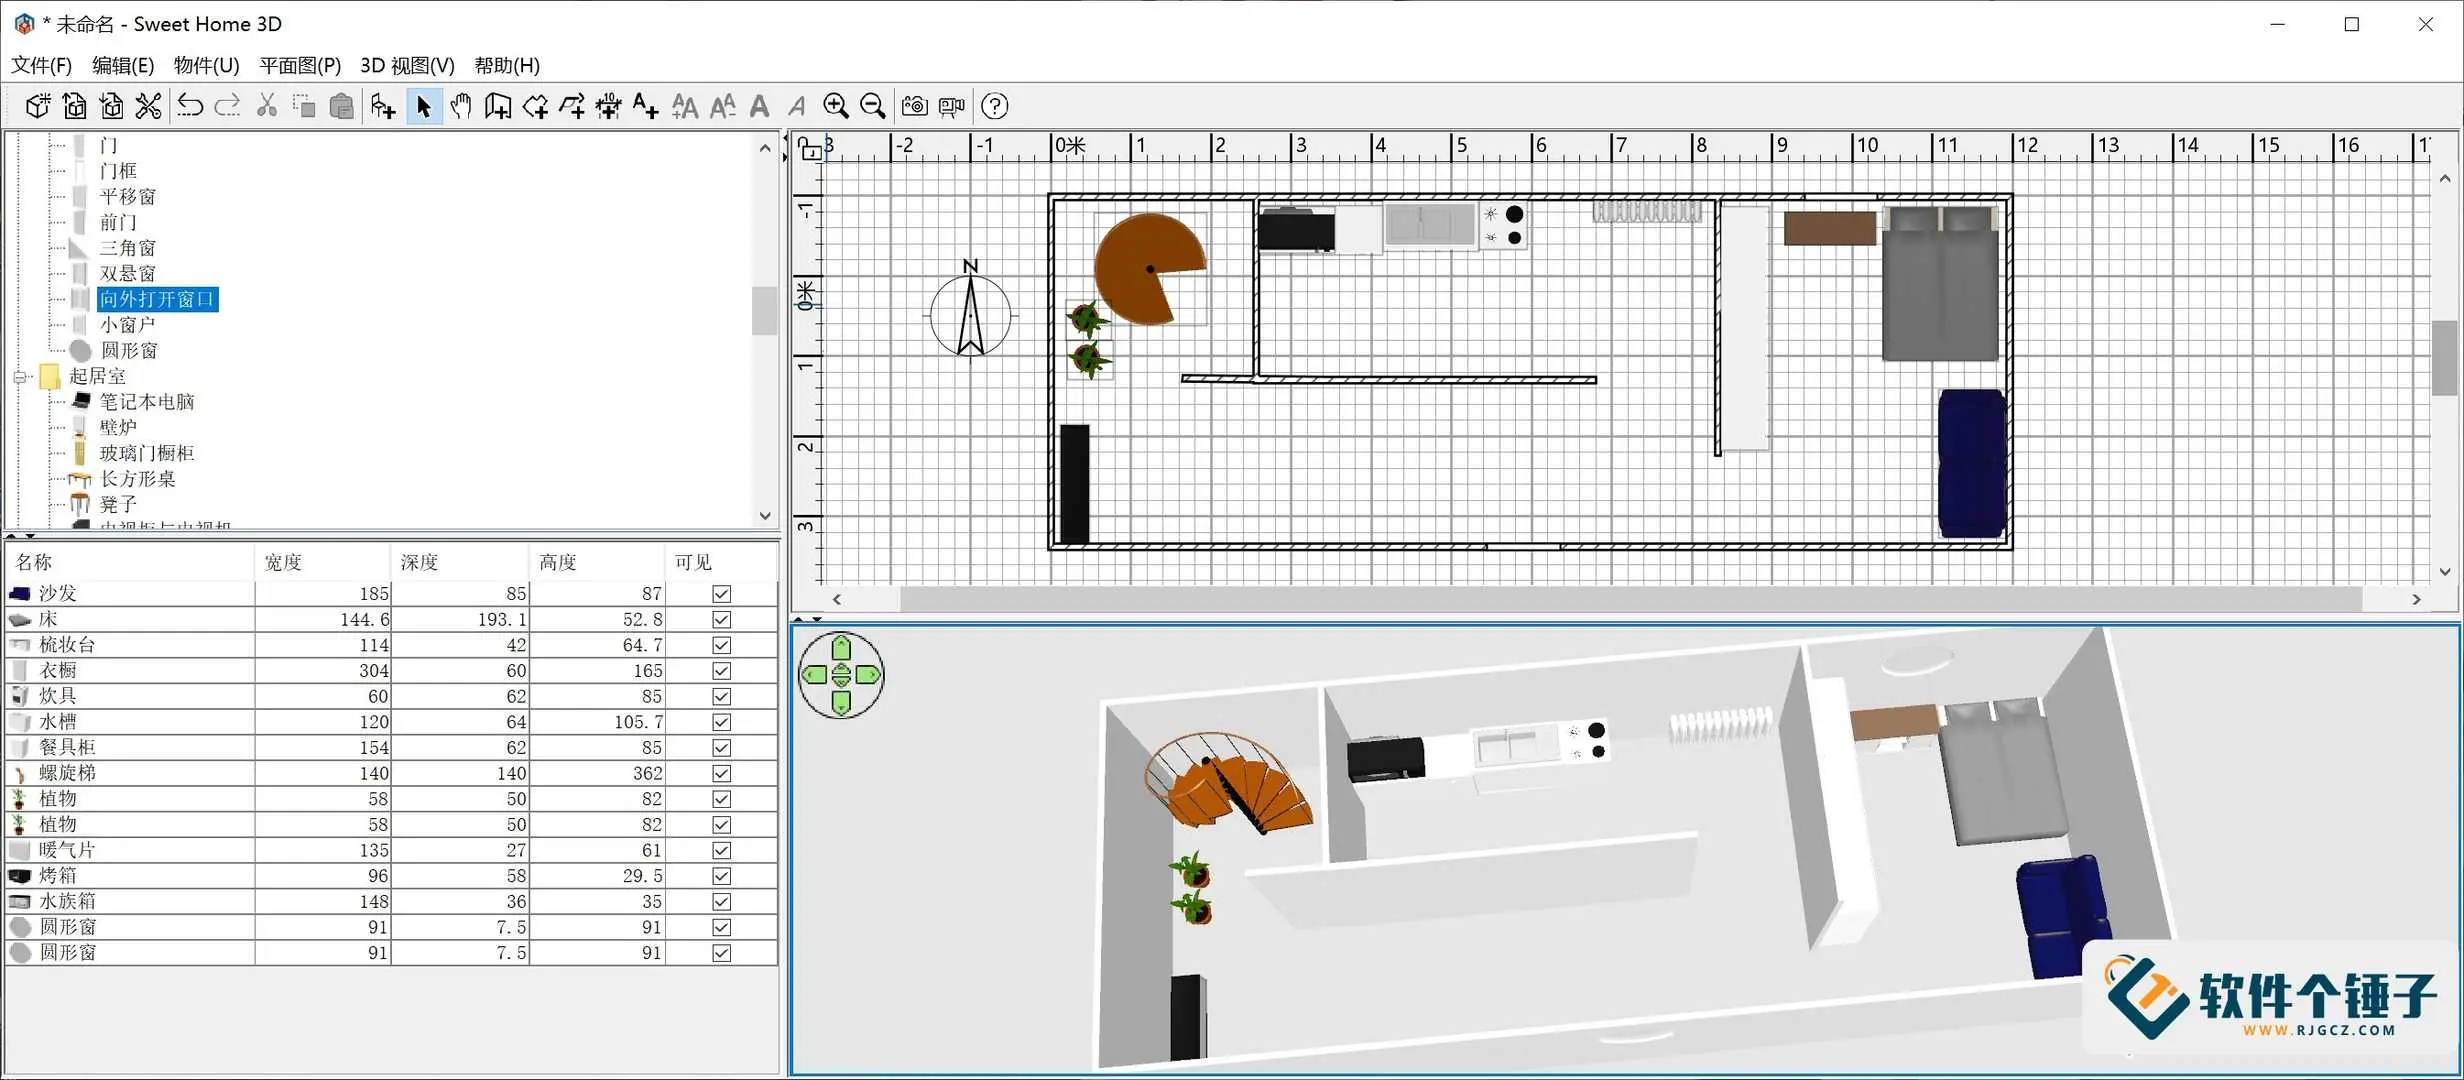Click catalog tree scroll down arrow
This screenshot has width=2464, height=1080.
(765, 516)
